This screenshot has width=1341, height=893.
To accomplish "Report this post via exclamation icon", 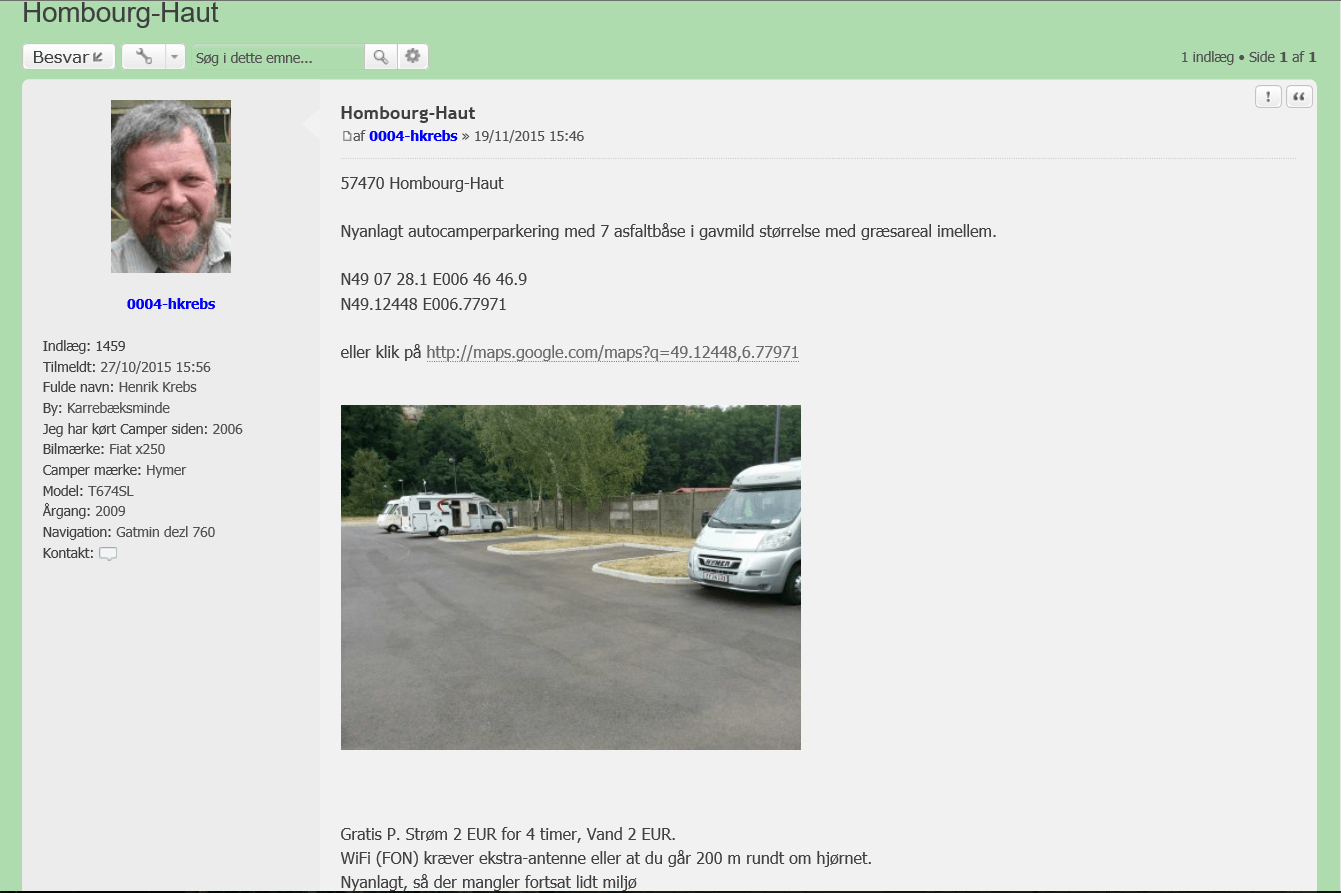I will (x=1268, y=96).
